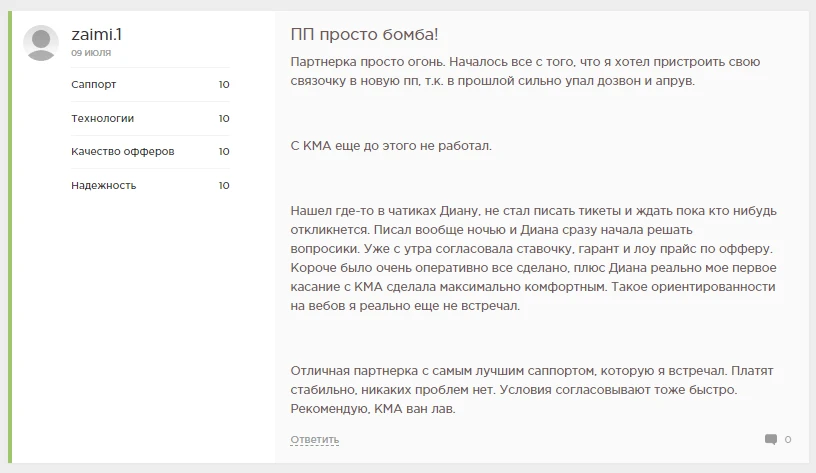Click the line 'С КМА еще до этого не работал.'
816x473 pixels.
[x=391, y=146]
